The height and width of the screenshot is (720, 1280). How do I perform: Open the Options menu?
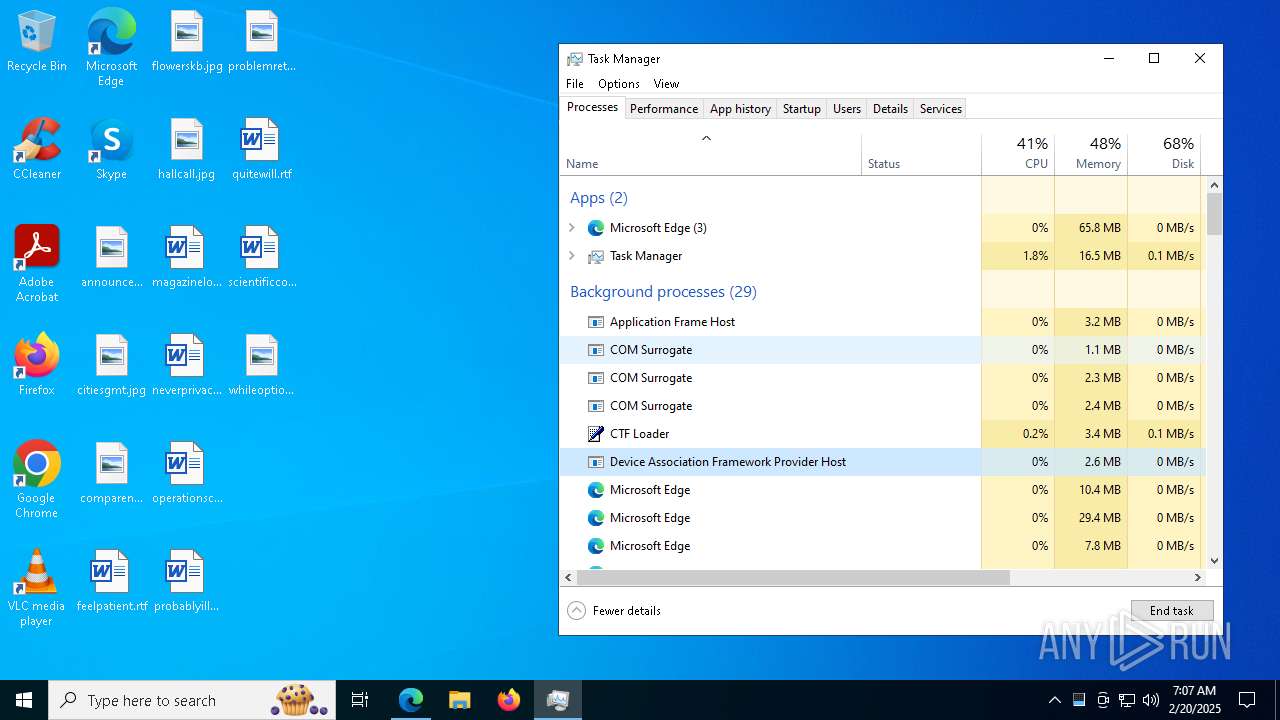(619, 84)
